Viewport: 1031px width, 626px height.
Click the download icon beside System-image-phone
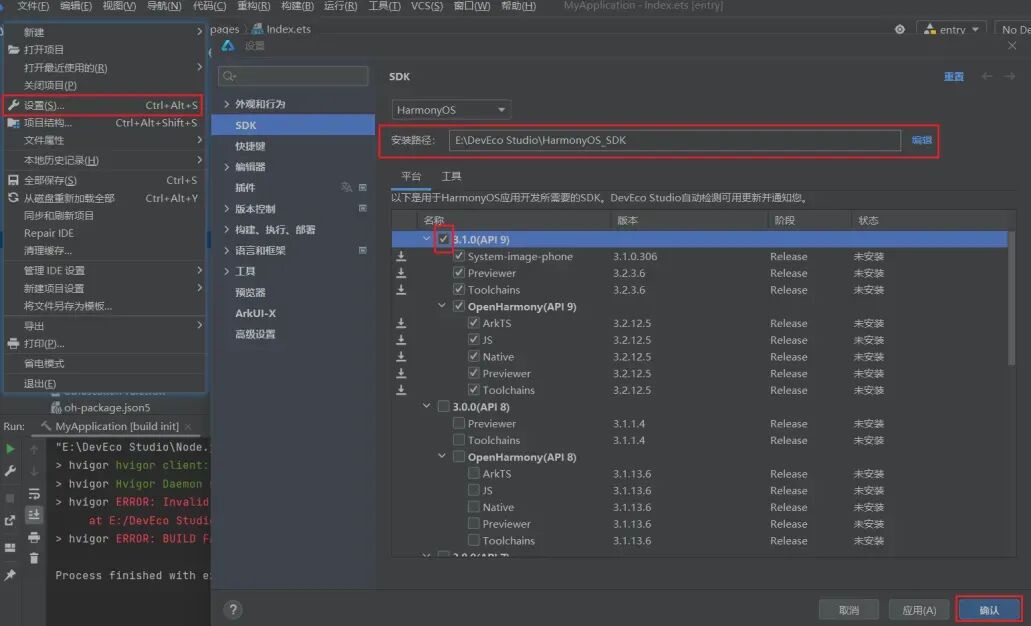pos(401,256)
